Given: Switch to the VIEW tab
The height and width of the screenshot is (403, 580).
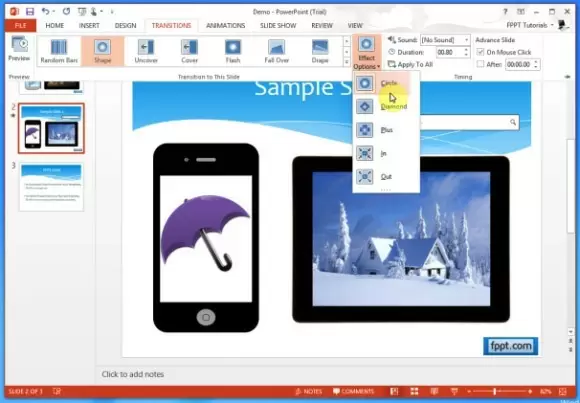Looking at the screenshot, I should (x=355, y=26).
